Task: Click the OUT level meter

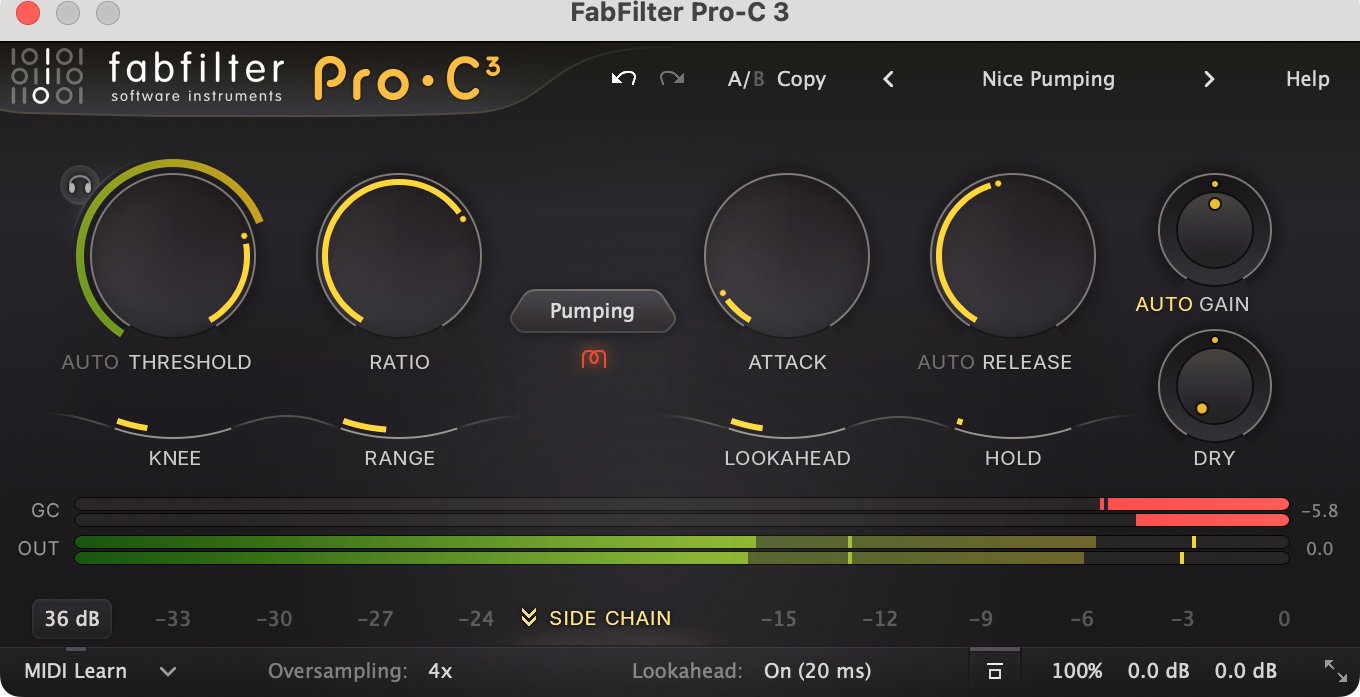Action: point(682,550)
